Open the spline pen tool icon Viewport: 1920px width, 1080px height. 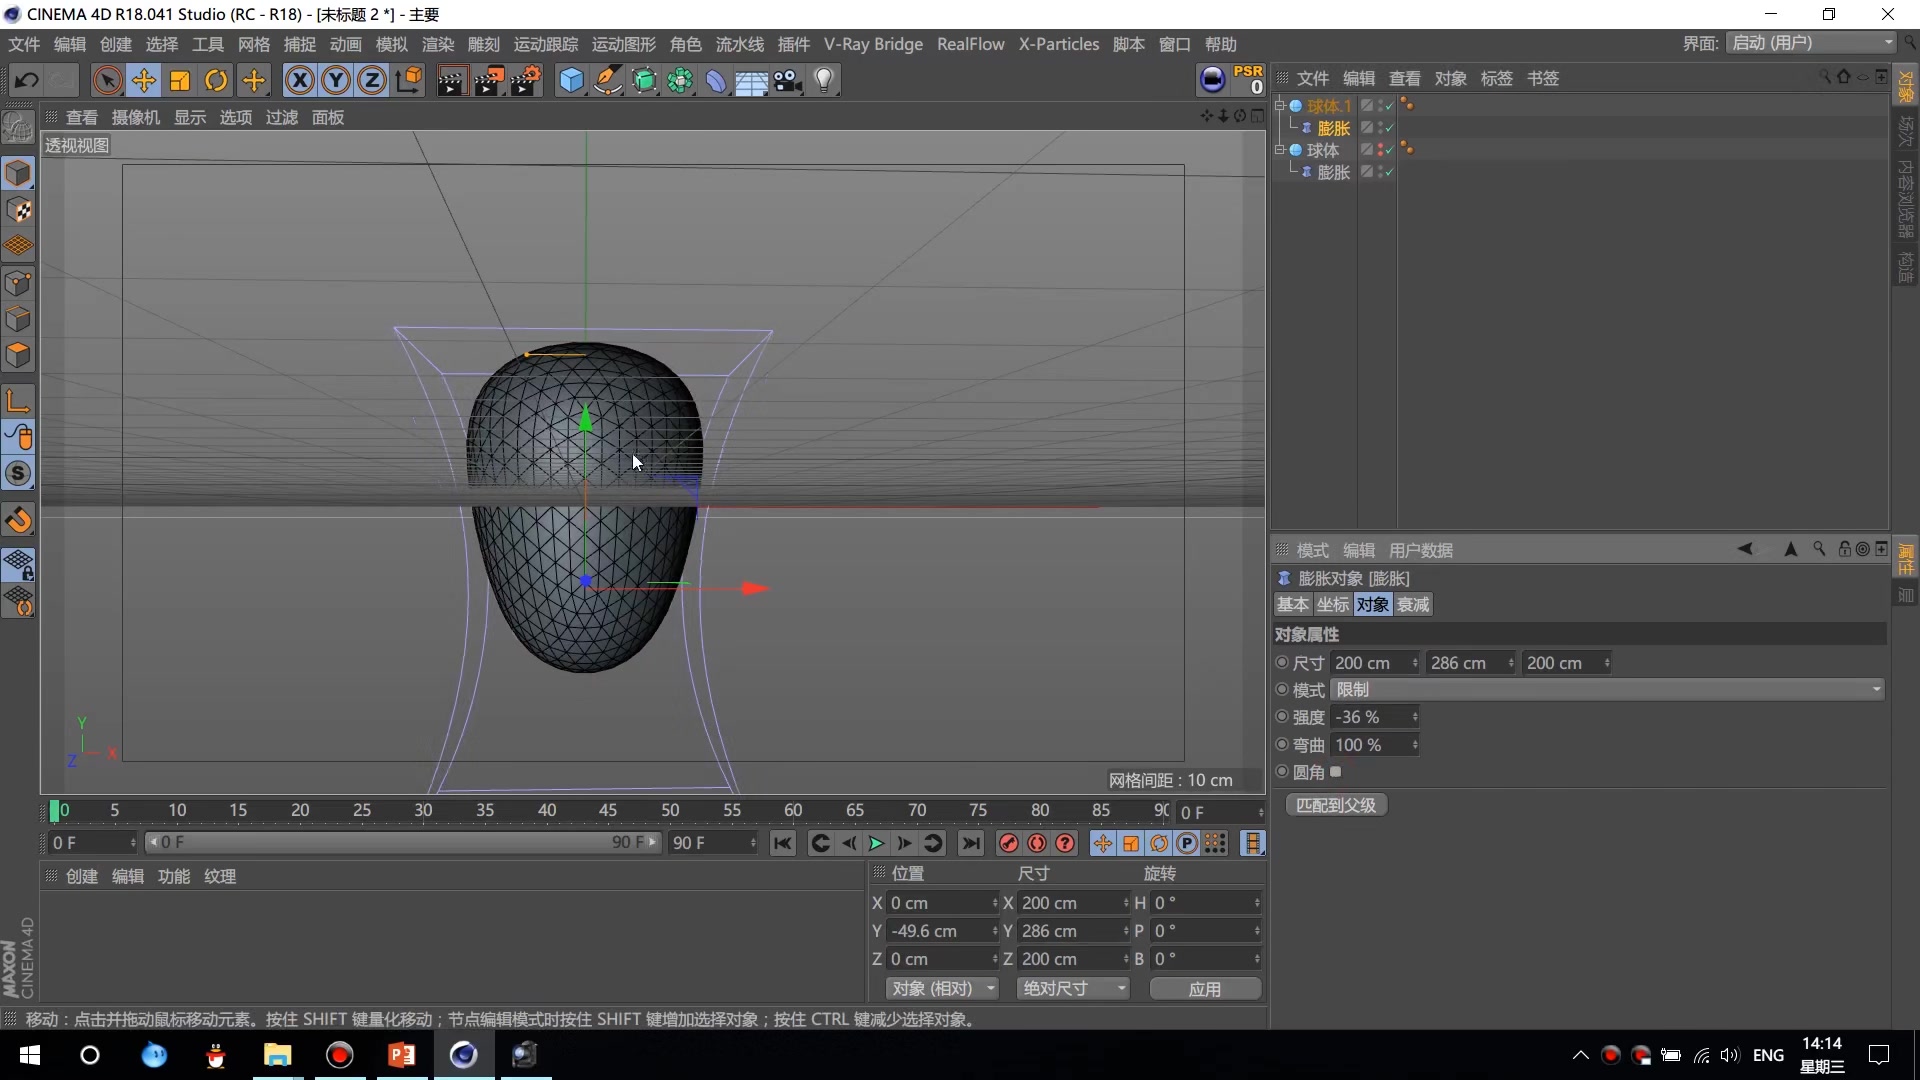[x=608, y=81]
